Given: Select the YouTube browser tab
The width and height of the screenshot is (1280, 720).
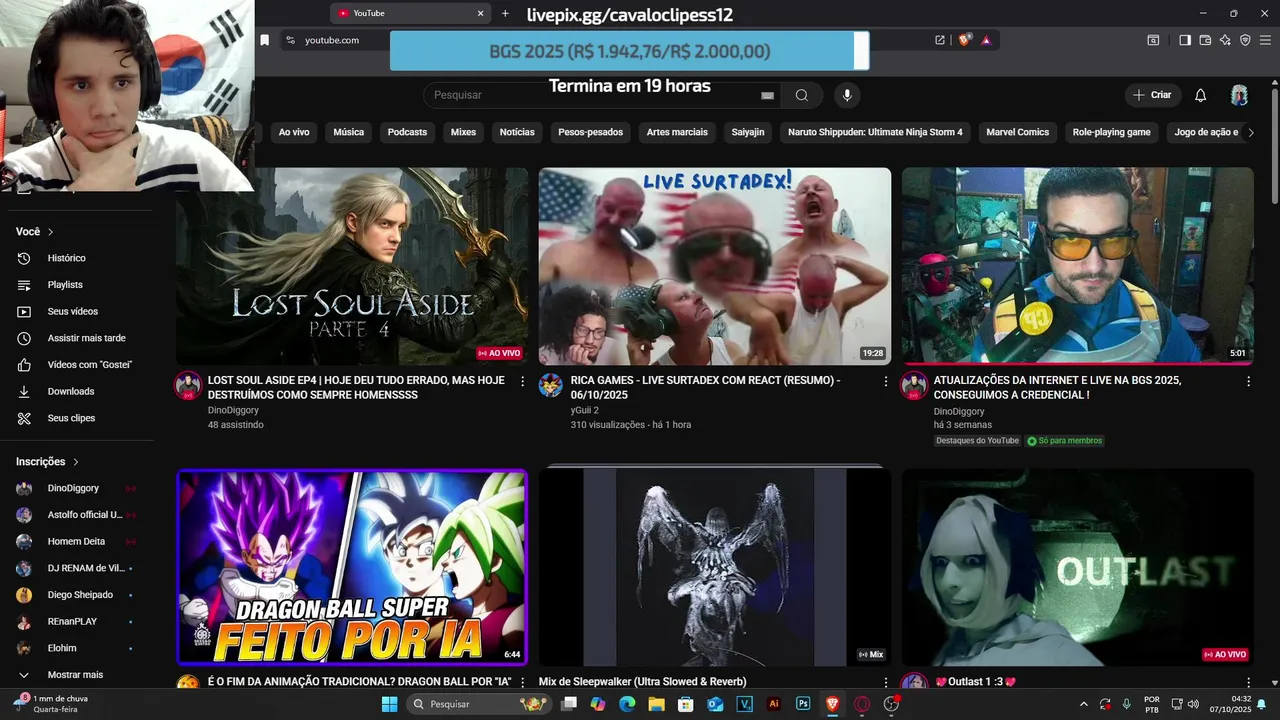Looking at the screenshot, I should pos(410,13).
